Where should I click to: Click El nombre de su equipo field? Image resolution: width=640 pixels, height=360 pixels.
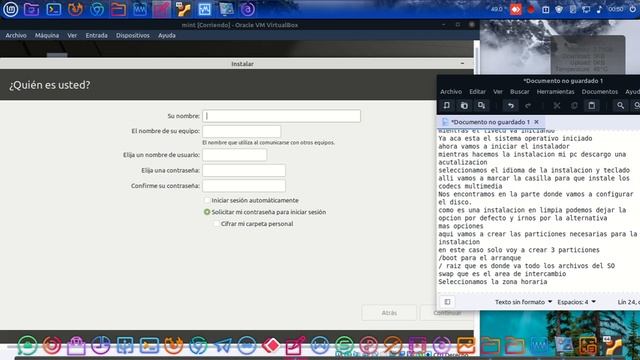coord(242,131)
